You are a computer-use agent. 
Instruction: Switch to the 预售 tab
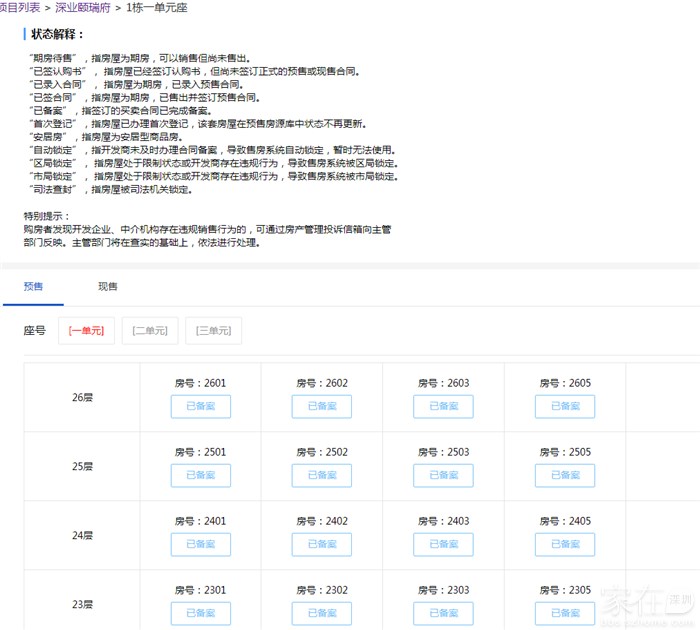[33, 286]
